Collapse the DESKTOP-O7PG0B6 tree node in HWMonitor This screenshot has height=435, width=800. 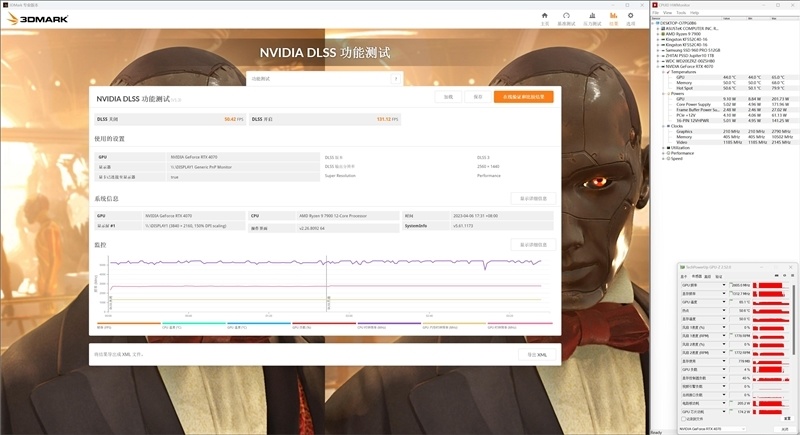point(653,23)
